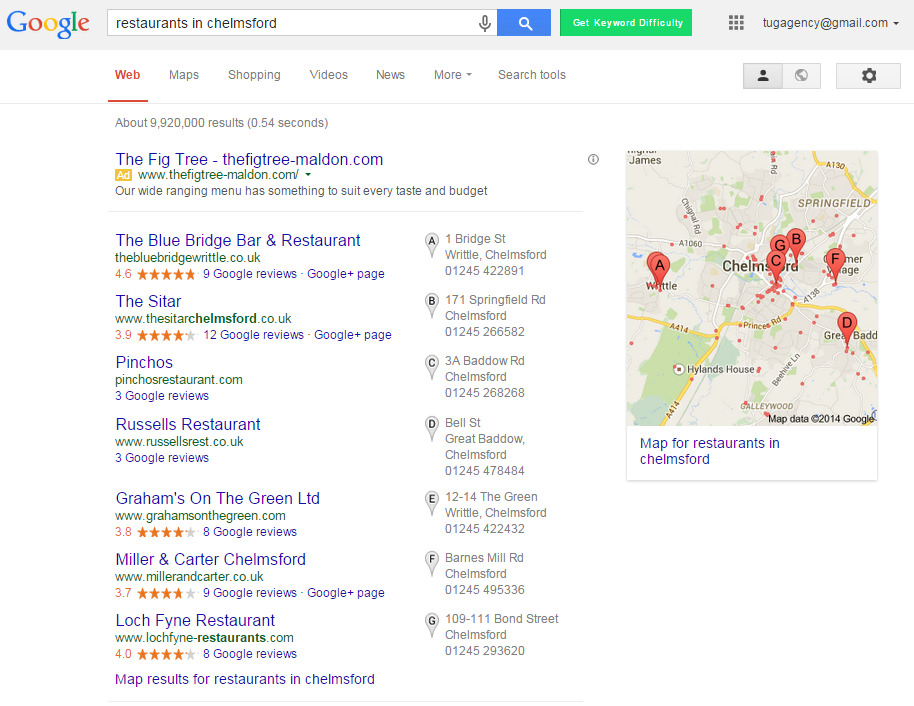Image resolution: width=914 pixels, height=706 pixels.
Task: Click map pin D next to Bell St
Action: (431, 429)
